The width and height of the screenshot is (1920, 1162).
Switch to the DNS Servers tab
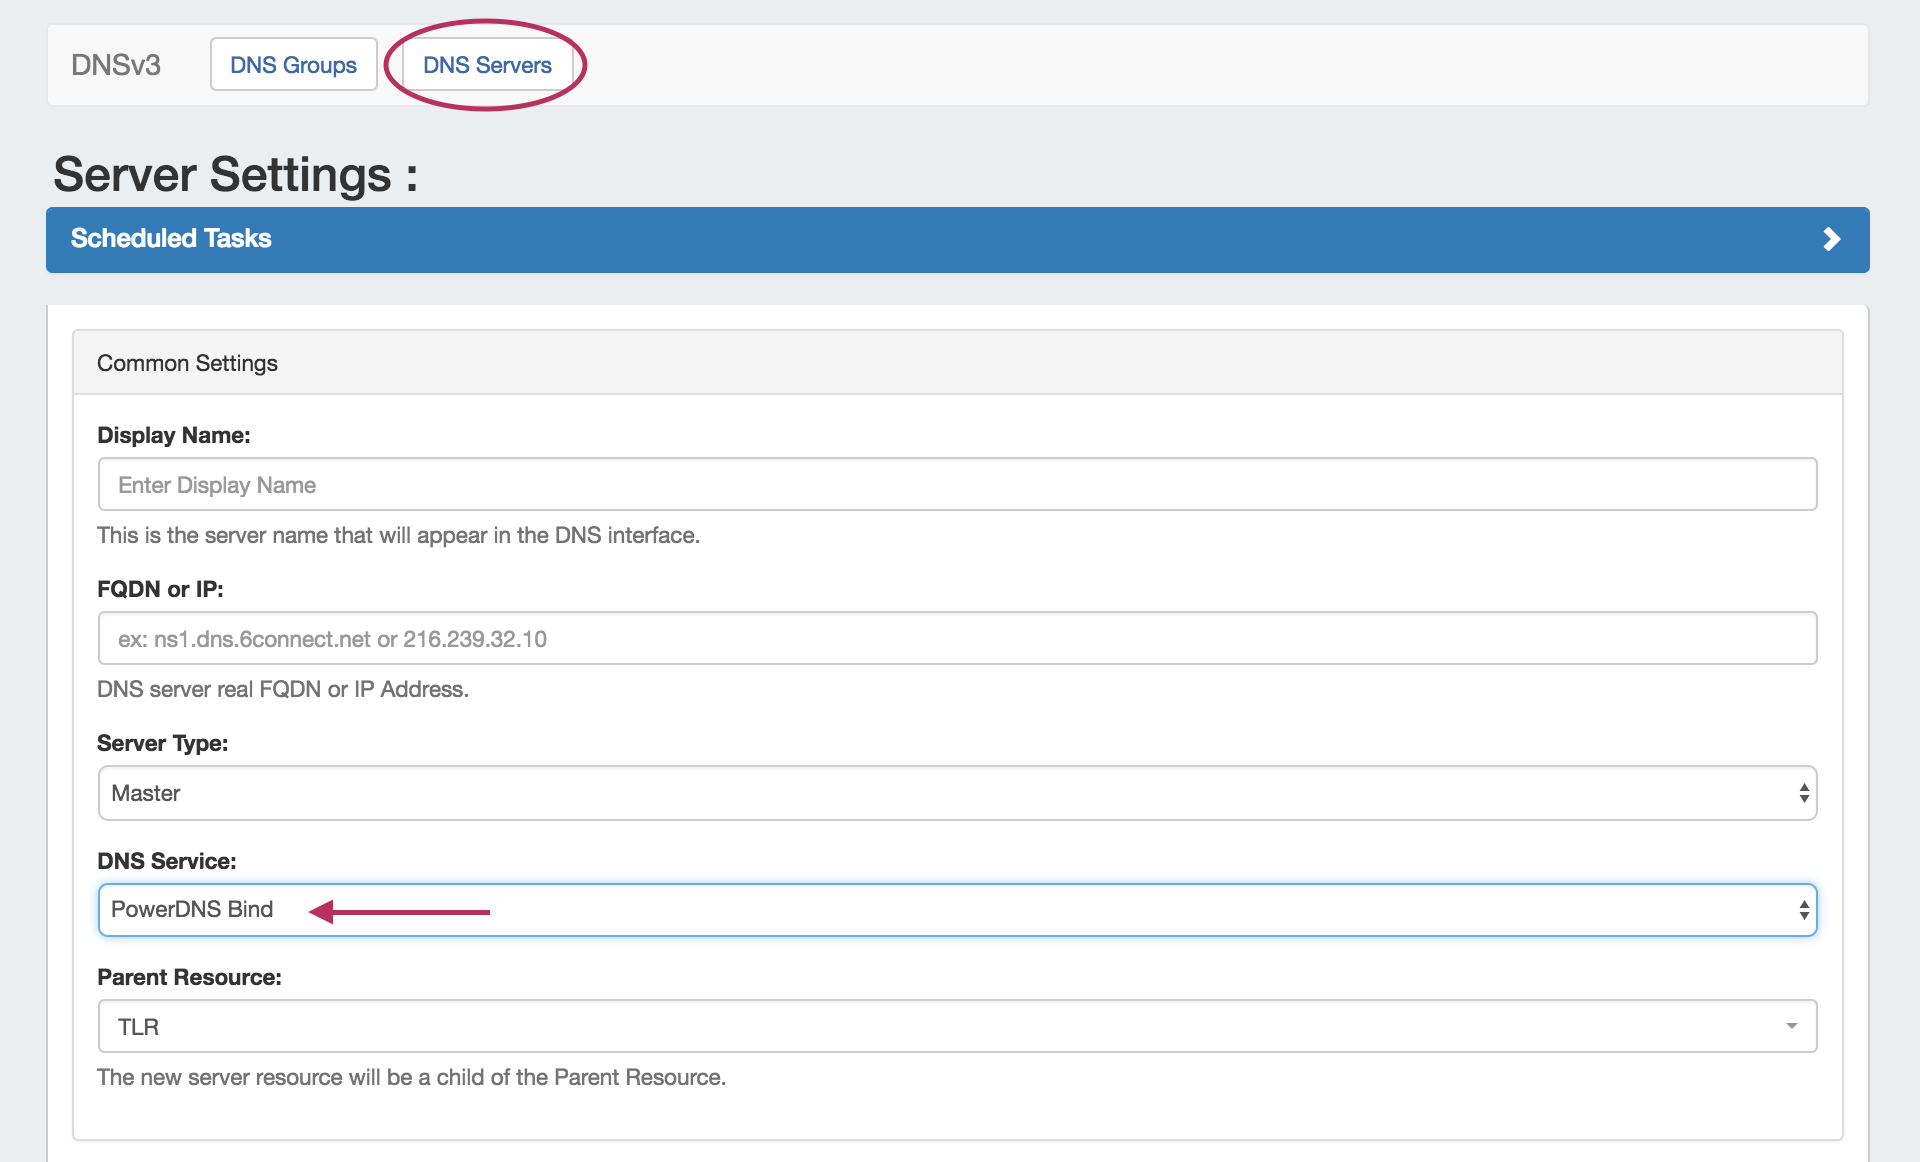coord(487,65)
